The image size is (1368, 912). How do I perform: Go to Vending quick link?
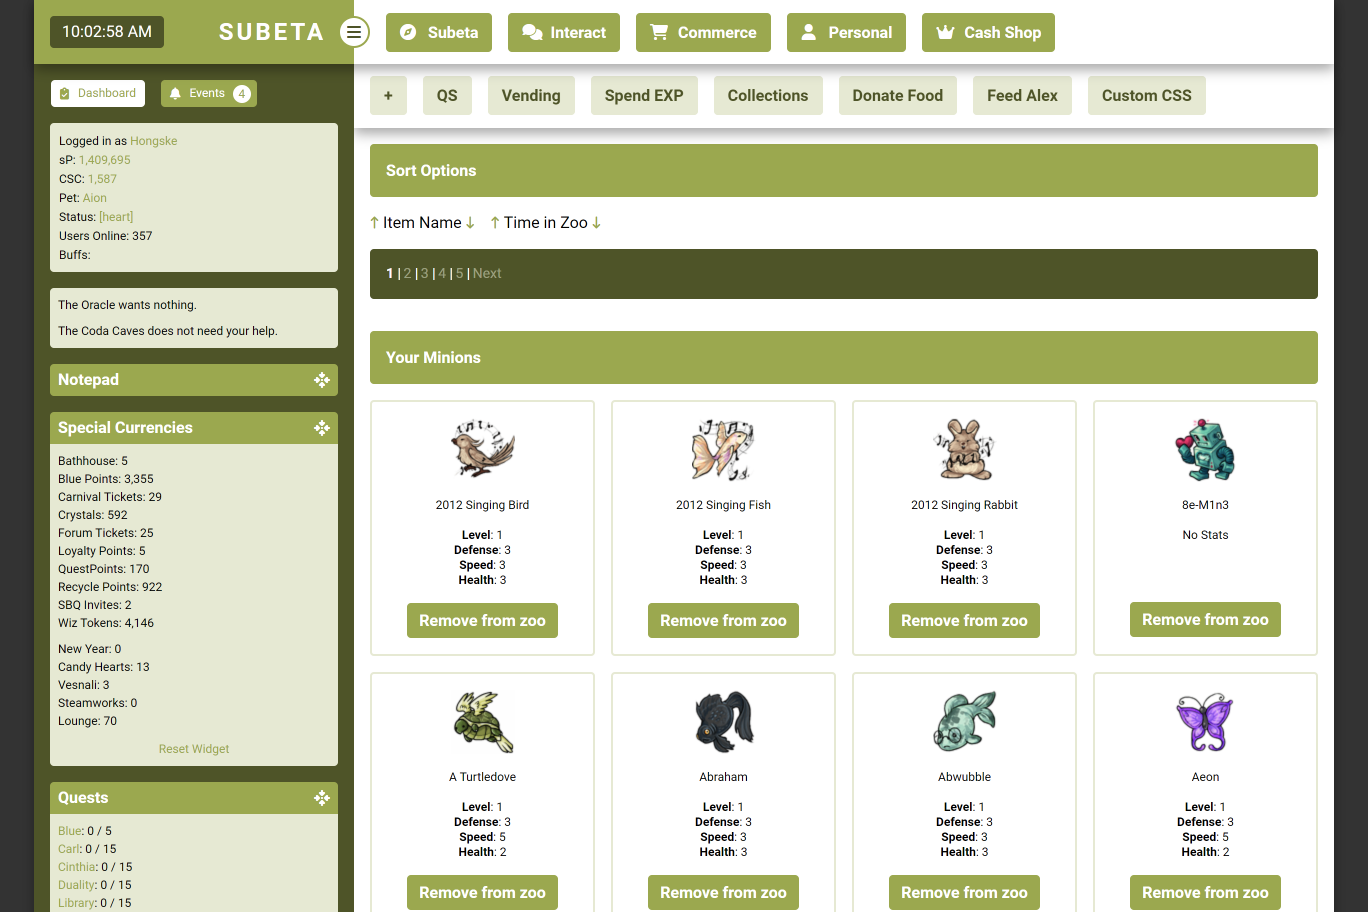pyautogui.click(x=531, y=96)
